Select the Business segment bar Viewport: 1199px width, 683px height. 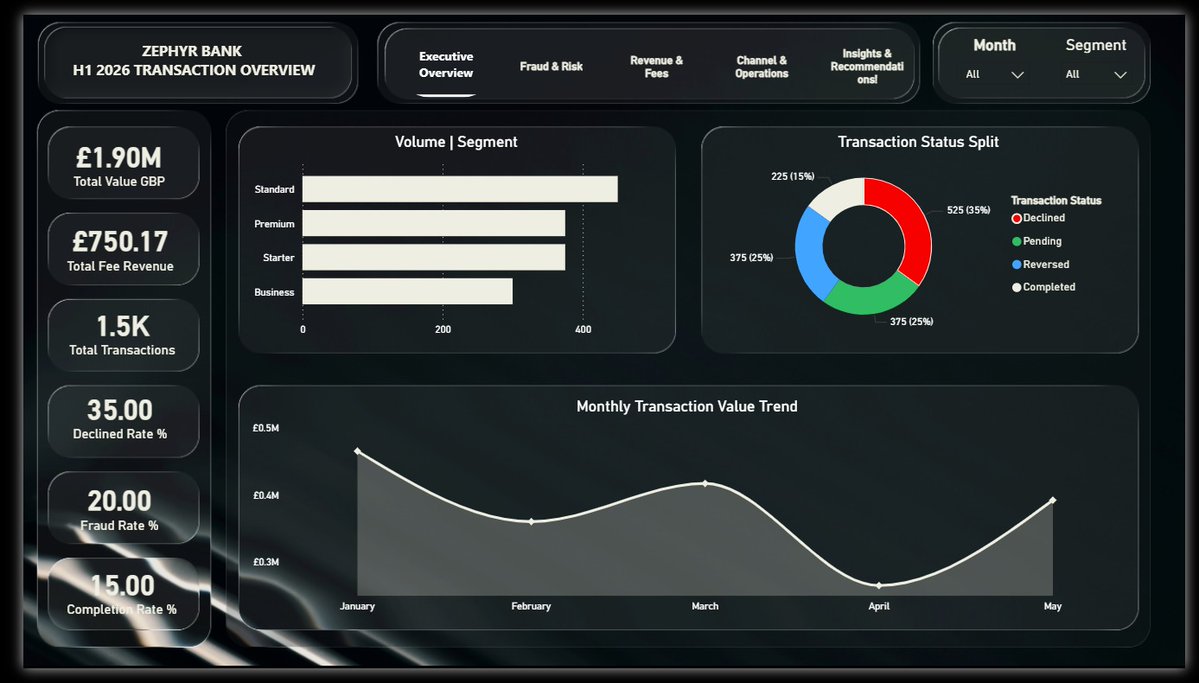point(408,291)
